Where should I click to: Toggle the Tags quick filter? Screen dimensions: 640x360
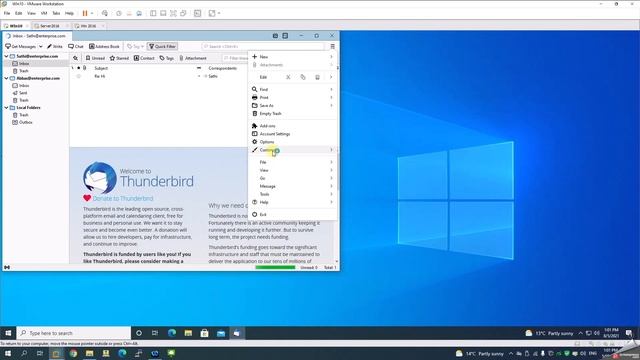click(x=167, y=58)
